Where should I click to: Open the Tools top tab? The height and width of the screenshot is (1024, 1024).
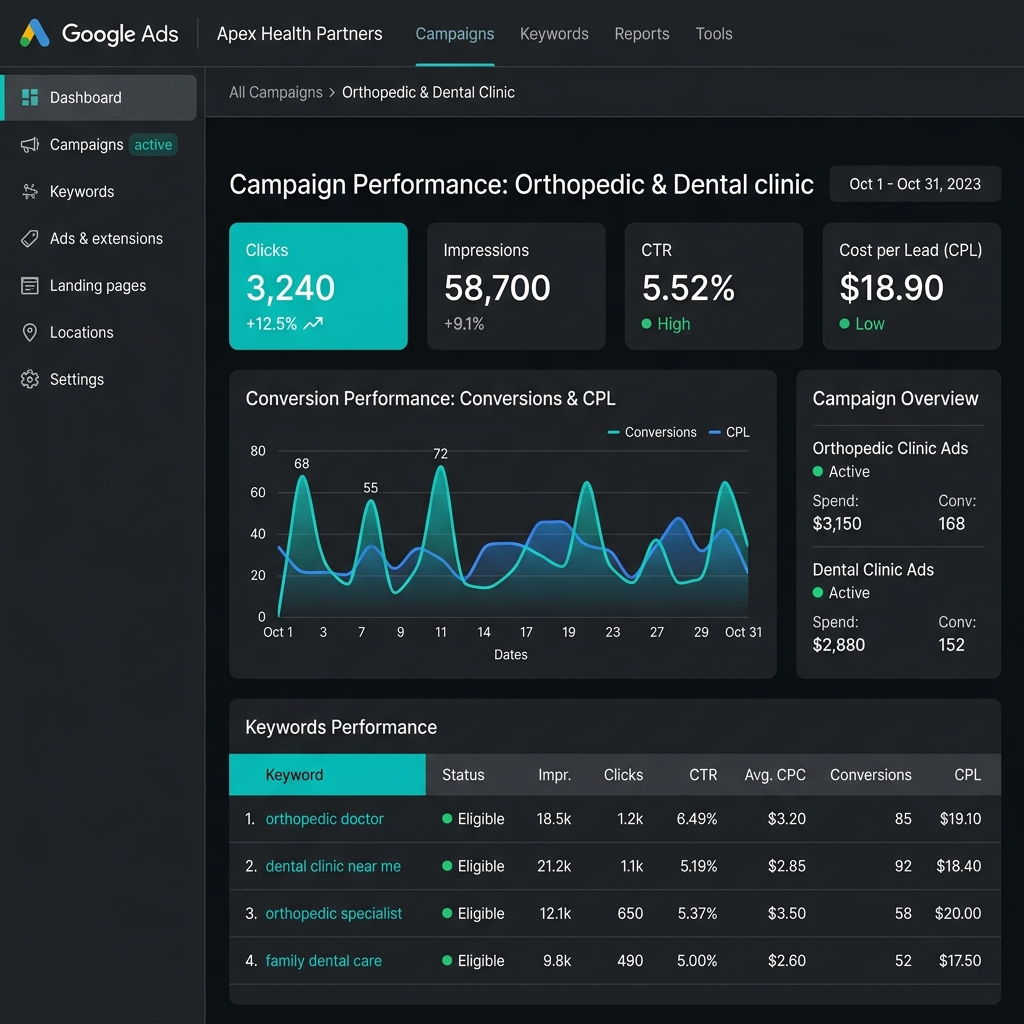(714, 34)
